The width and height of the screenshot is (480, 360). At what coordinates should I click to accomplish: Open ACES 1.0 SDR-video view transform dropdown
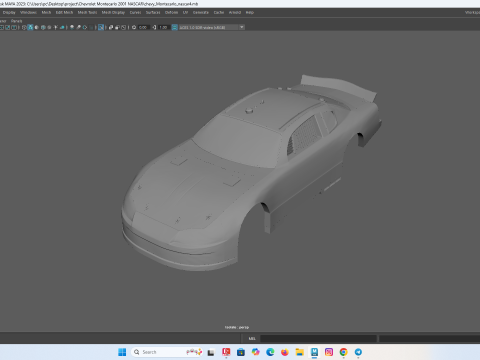tap(212, 27)
